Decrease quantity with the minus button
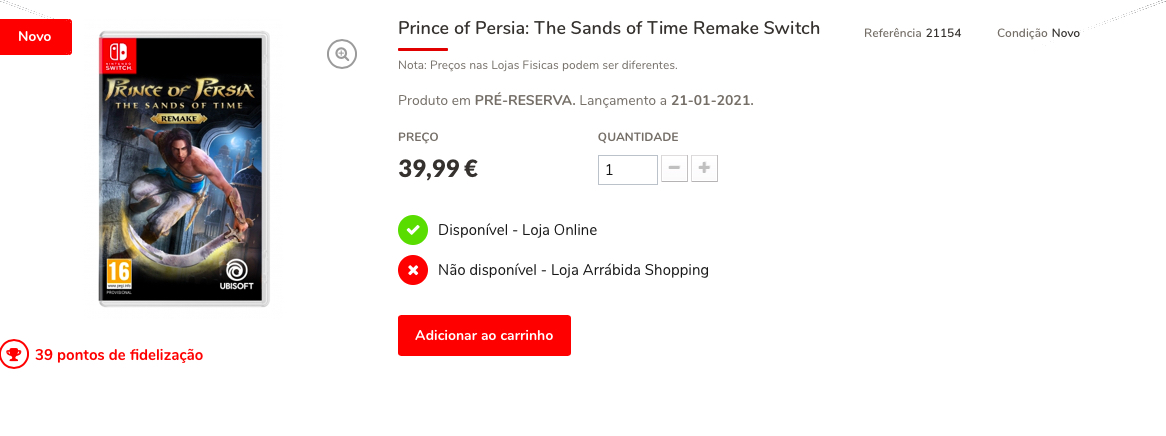Screen dimensions: 1166x436 point(674,169)
